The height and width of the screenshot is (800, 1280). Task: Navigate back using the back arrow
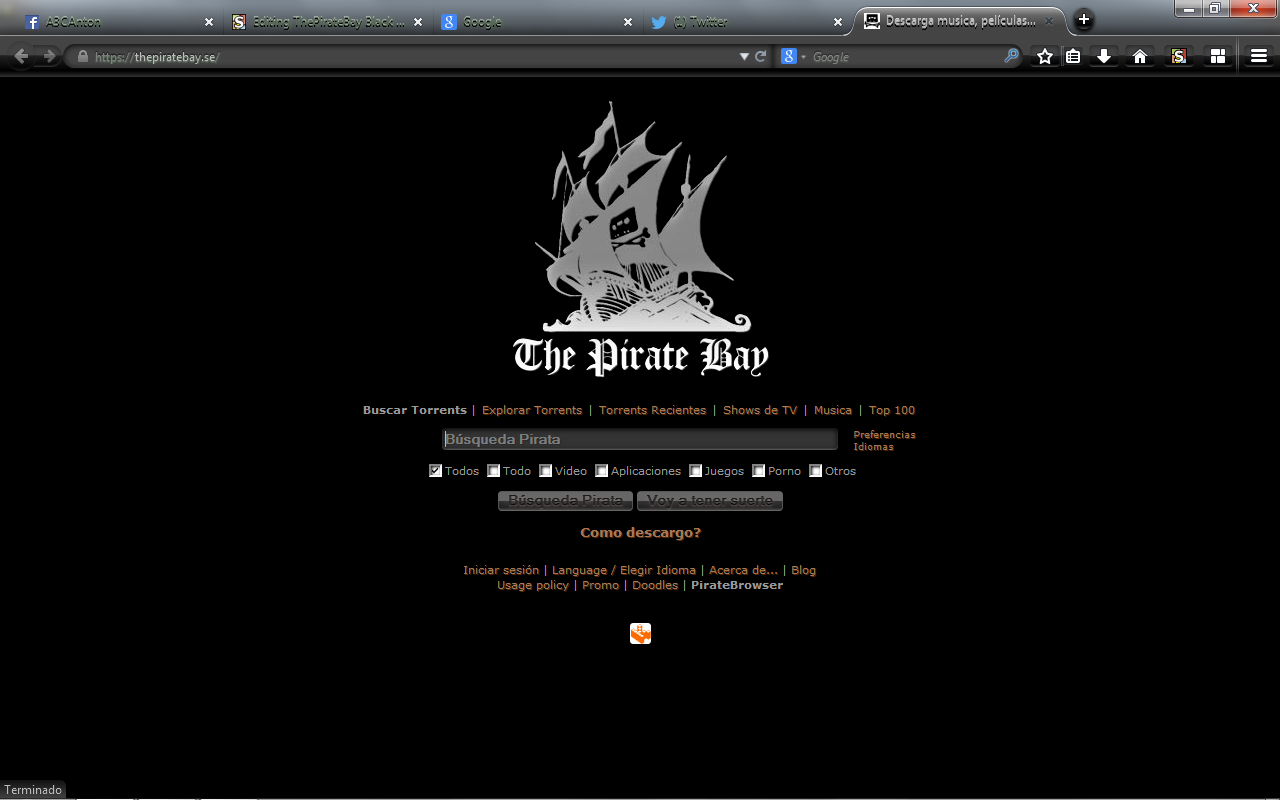click(x=20, y=56)
